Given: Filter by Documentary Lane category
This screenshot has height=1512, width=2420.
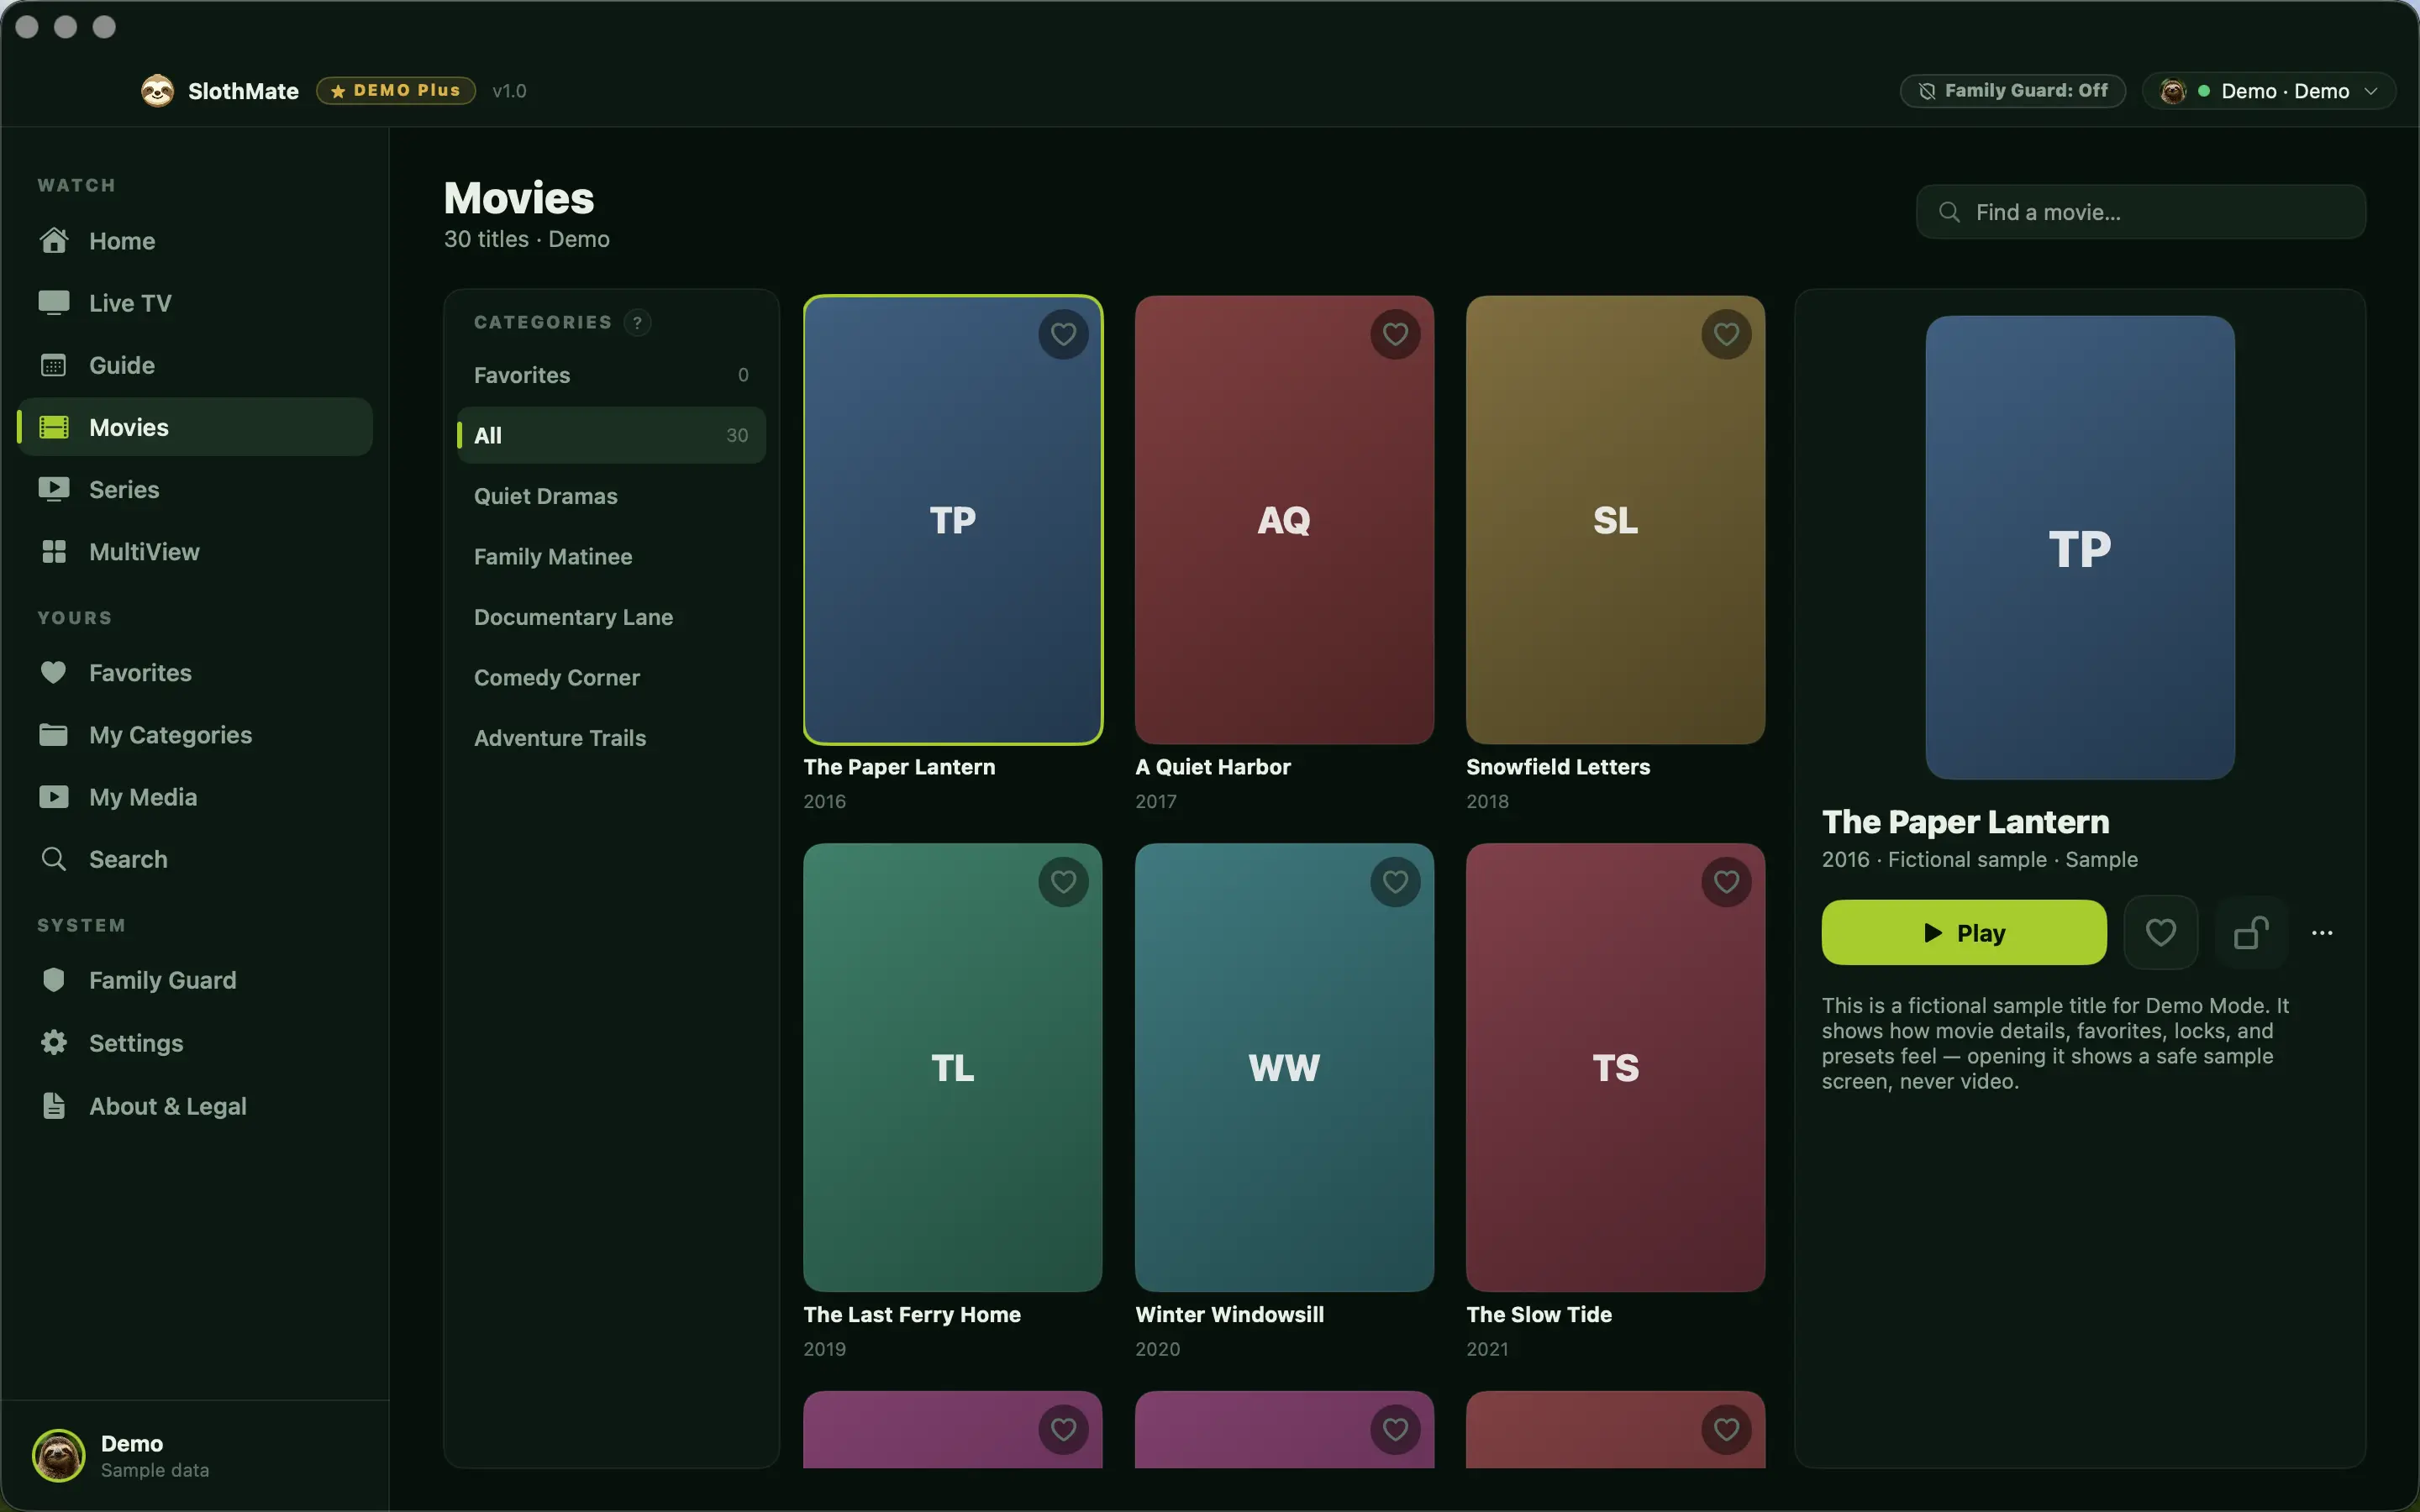Looking at the screenshot, I should 611,617.
